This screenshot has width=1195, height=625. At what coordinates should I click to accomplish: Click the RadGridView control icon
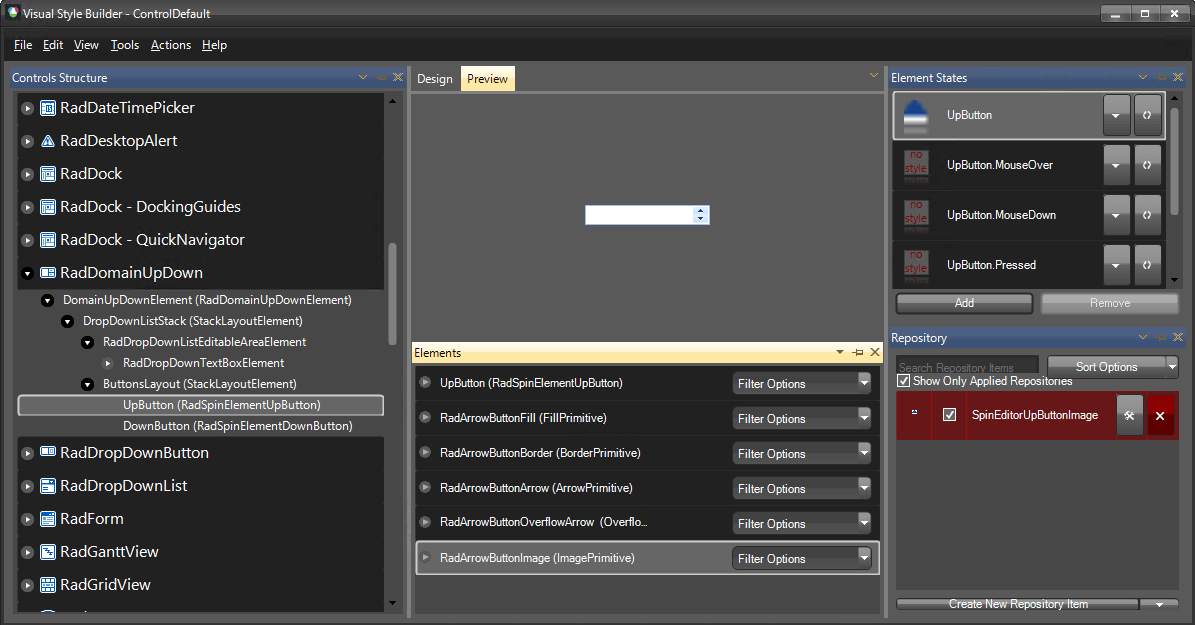click(47, 584)
